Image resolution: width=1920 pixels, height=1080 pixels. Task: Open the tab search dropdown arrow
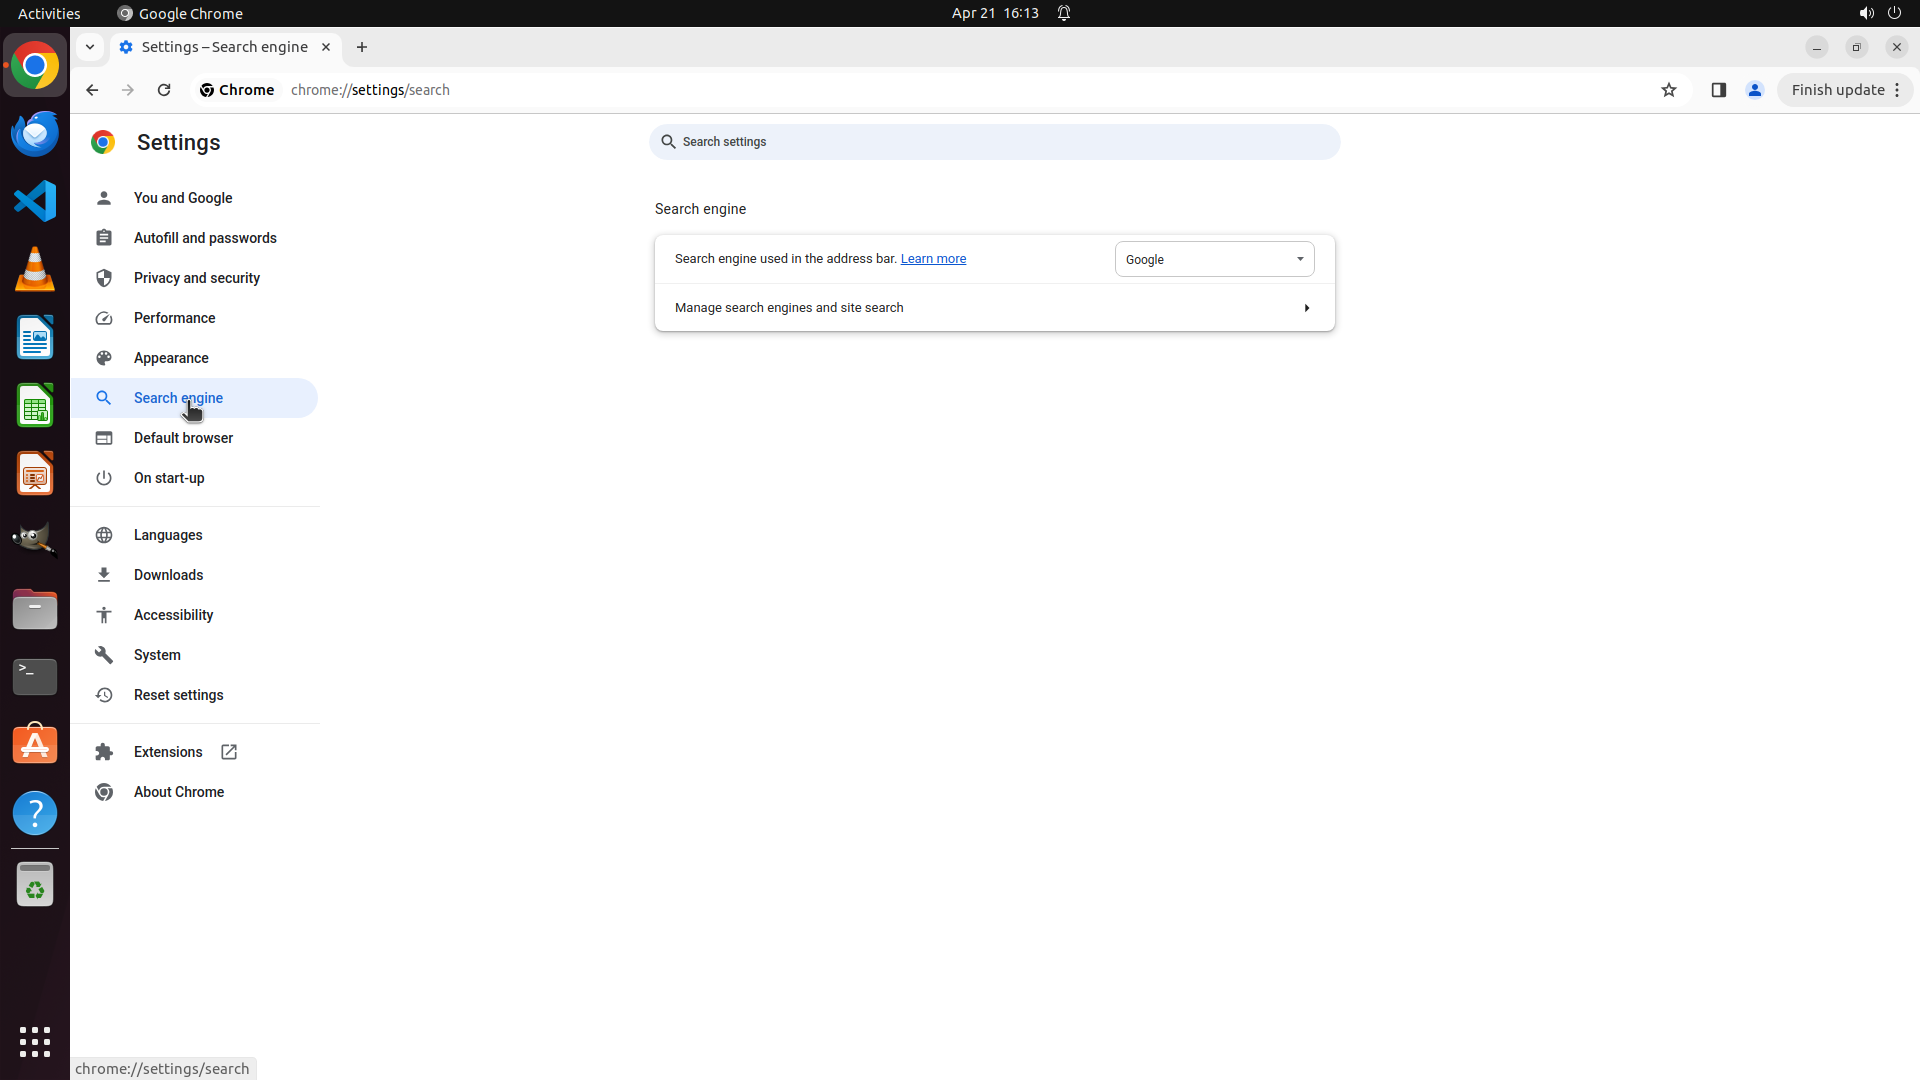(x=90, y=47)
